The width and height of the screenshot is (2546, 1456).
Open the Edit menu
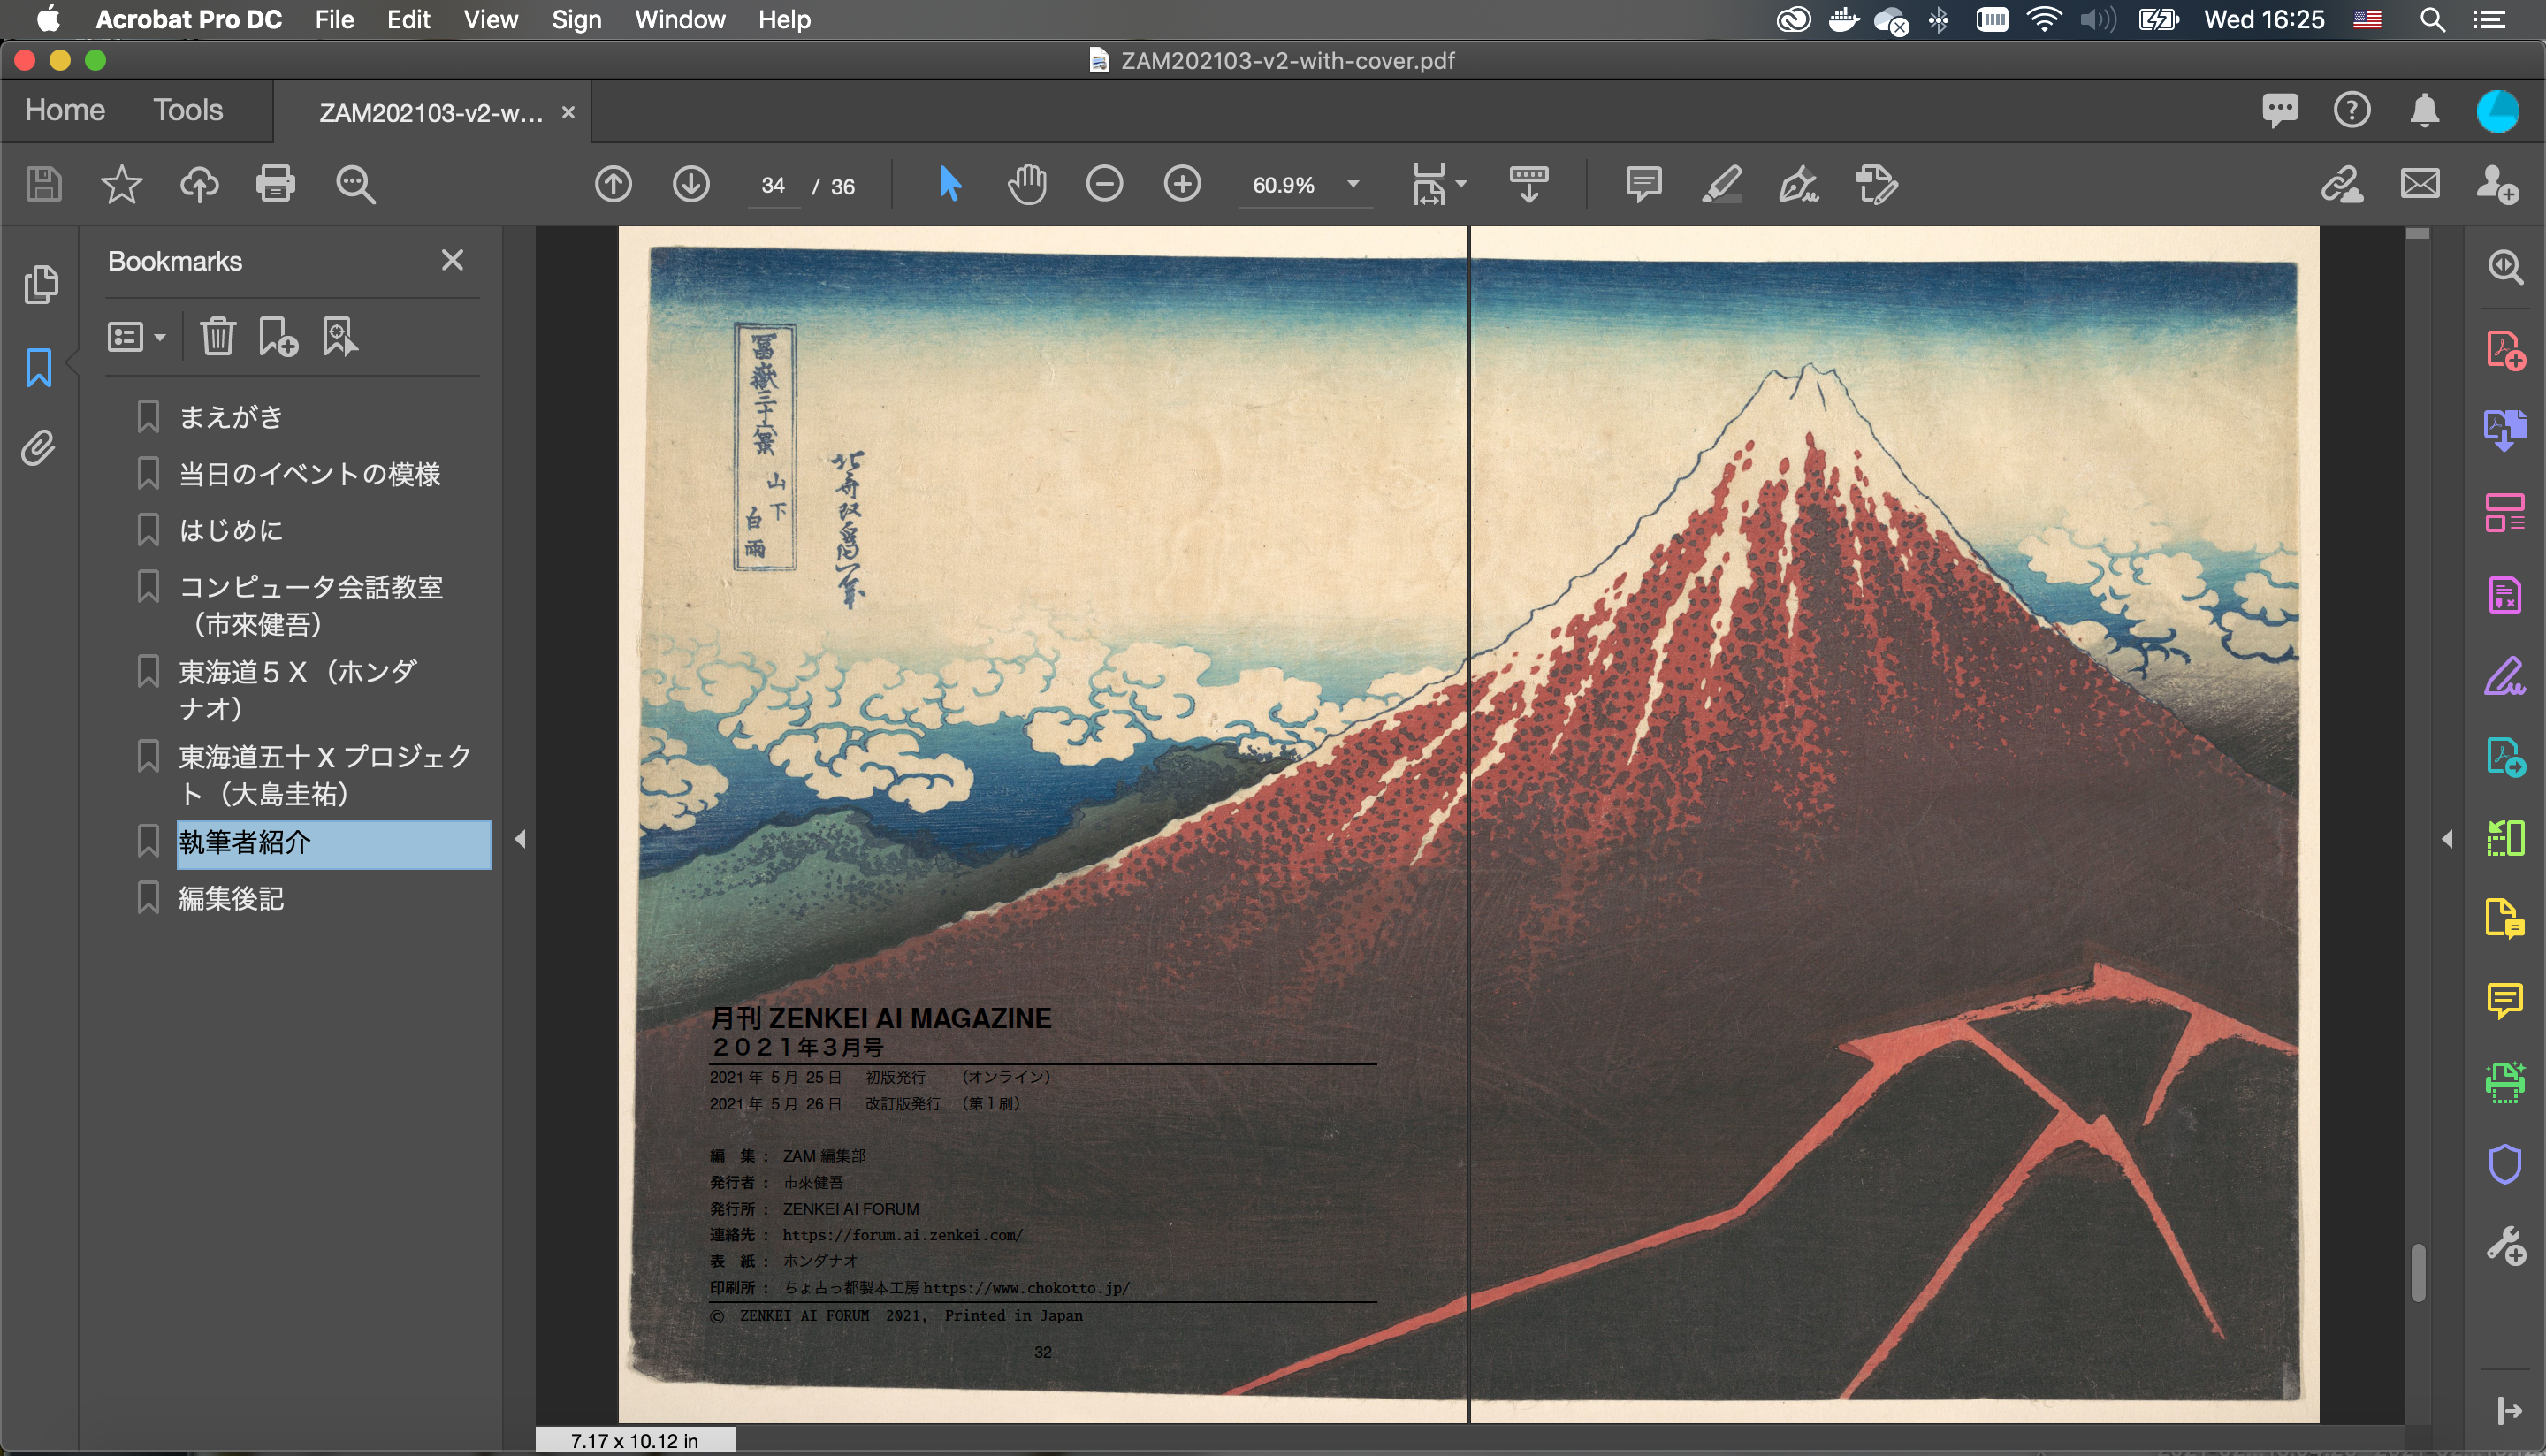tap(408, 19)
